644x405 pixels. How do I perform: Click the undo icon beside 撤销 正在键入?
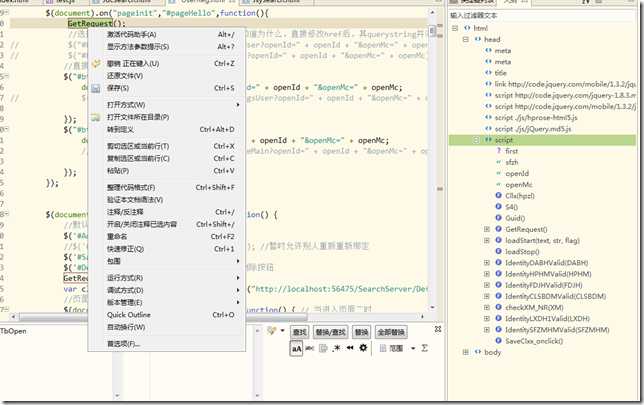coord(96,64)
